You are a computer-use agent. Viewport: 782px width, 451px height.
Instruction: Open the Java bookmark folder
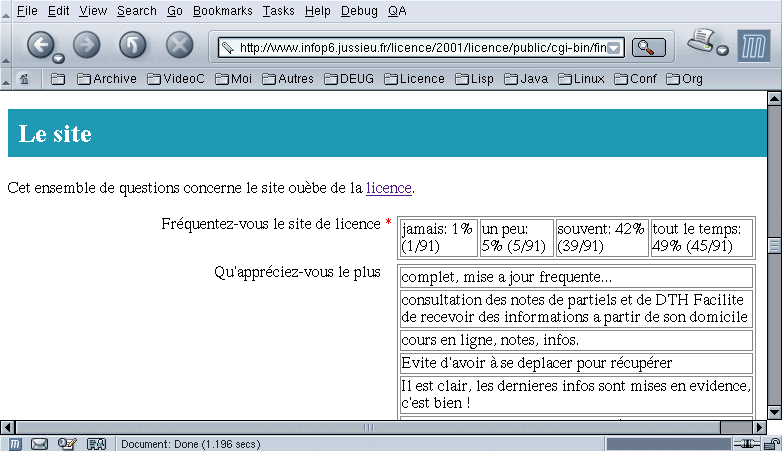click(x=526, y=79)
